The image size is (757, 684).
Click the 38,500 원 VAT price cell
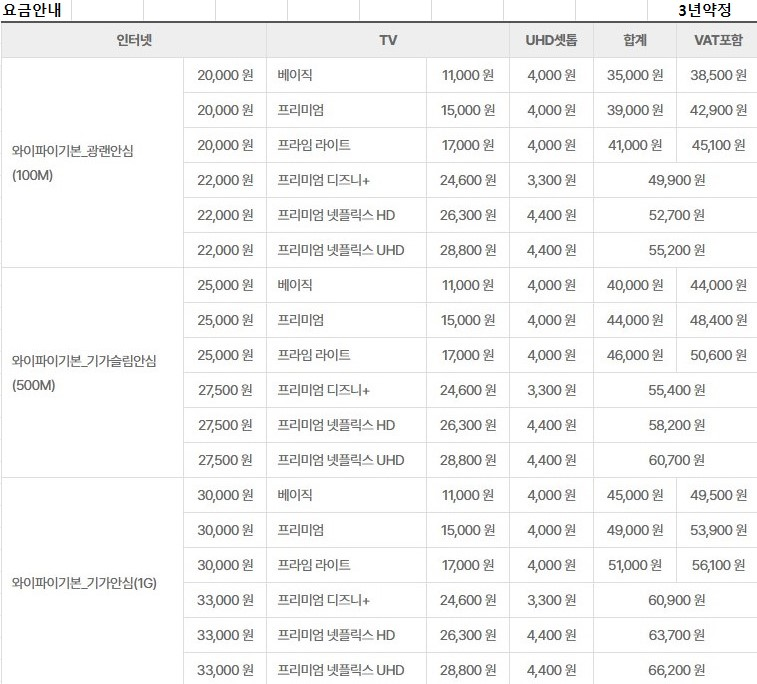click(718, 75)
